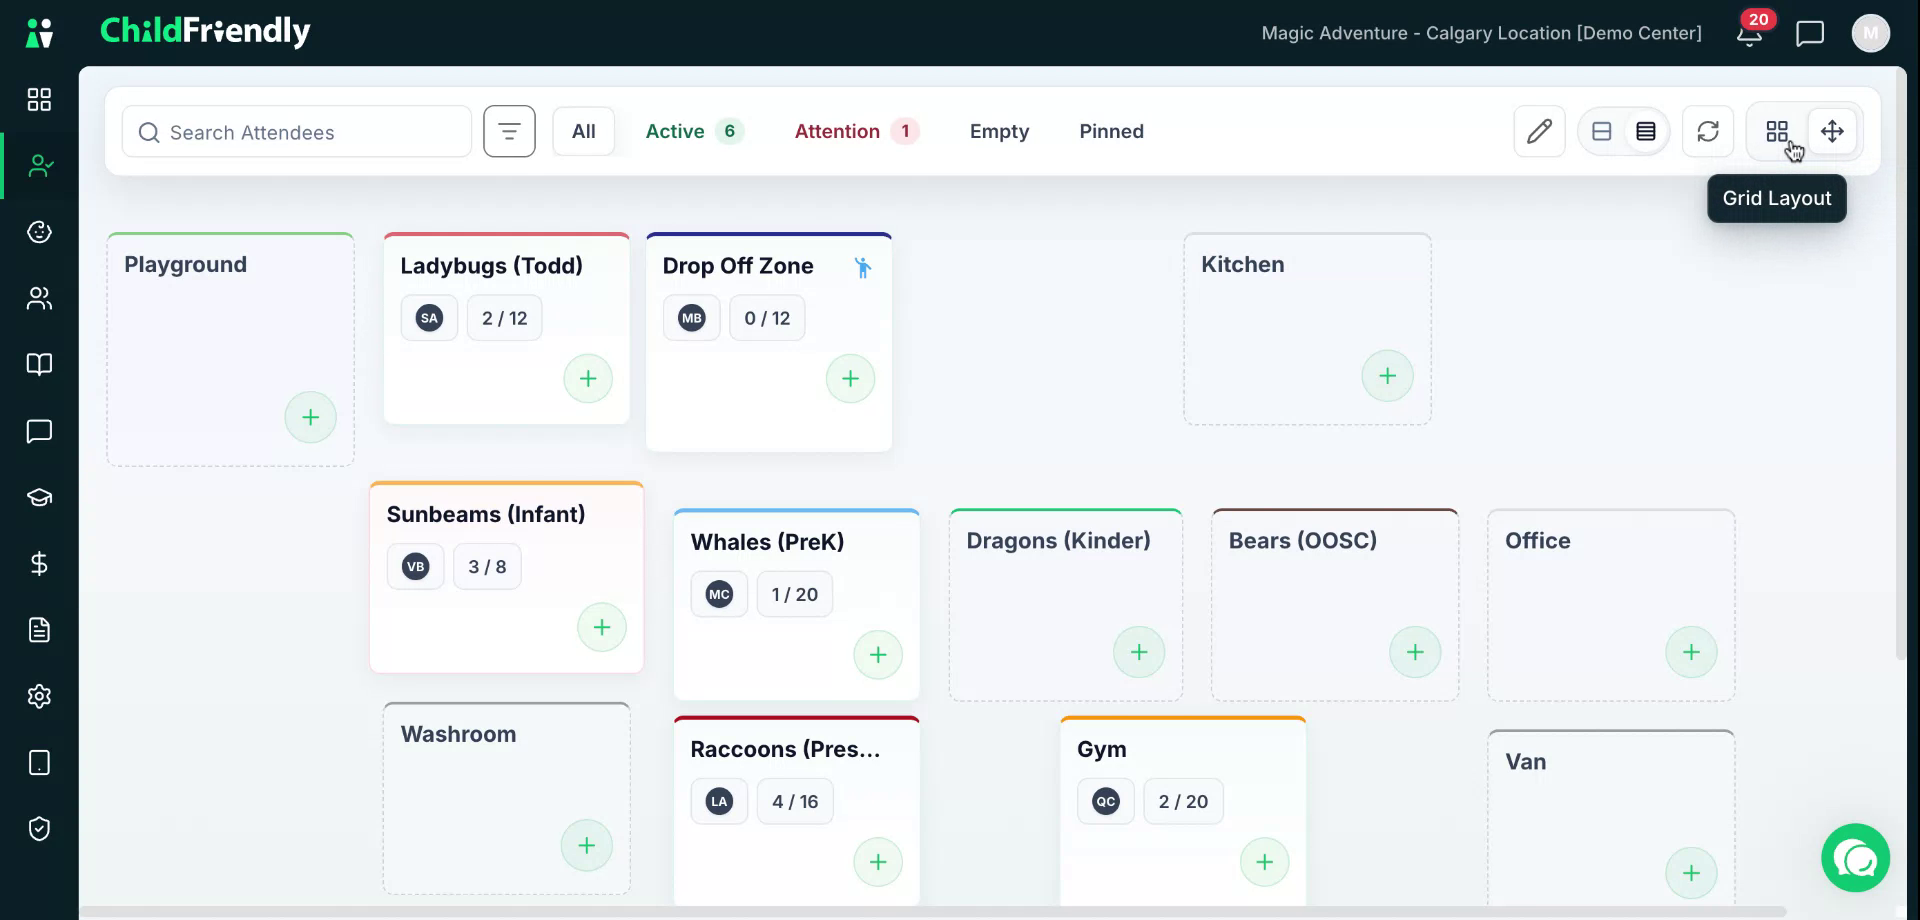Add attendee to Ladybugs (Todd) room
The height and width of the screenshot is (920, 1920).
tap(588, 379)
